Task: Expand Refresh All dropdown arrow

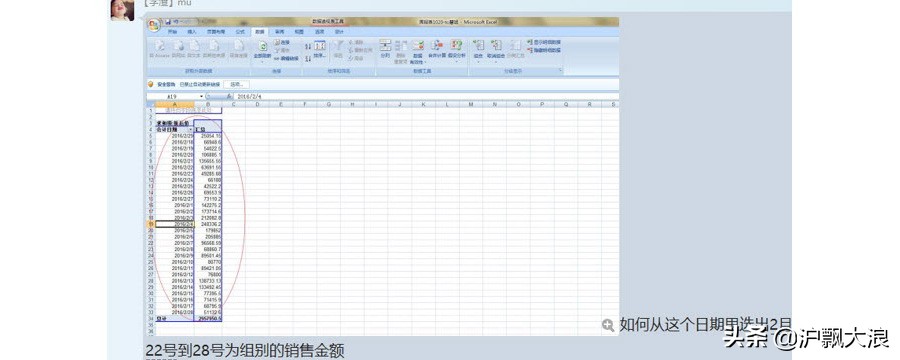Action: click(262, 62)
